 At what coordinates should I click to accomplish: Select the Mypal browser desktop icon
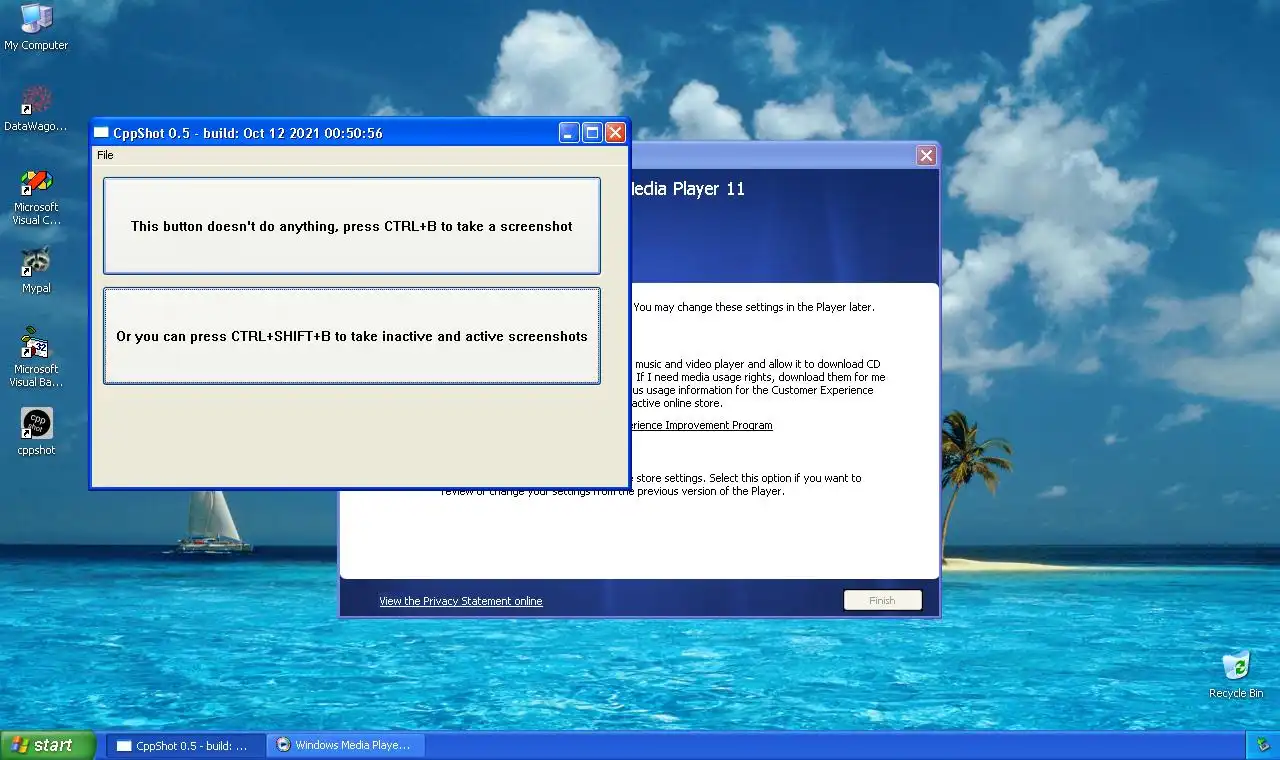(36, 270)
